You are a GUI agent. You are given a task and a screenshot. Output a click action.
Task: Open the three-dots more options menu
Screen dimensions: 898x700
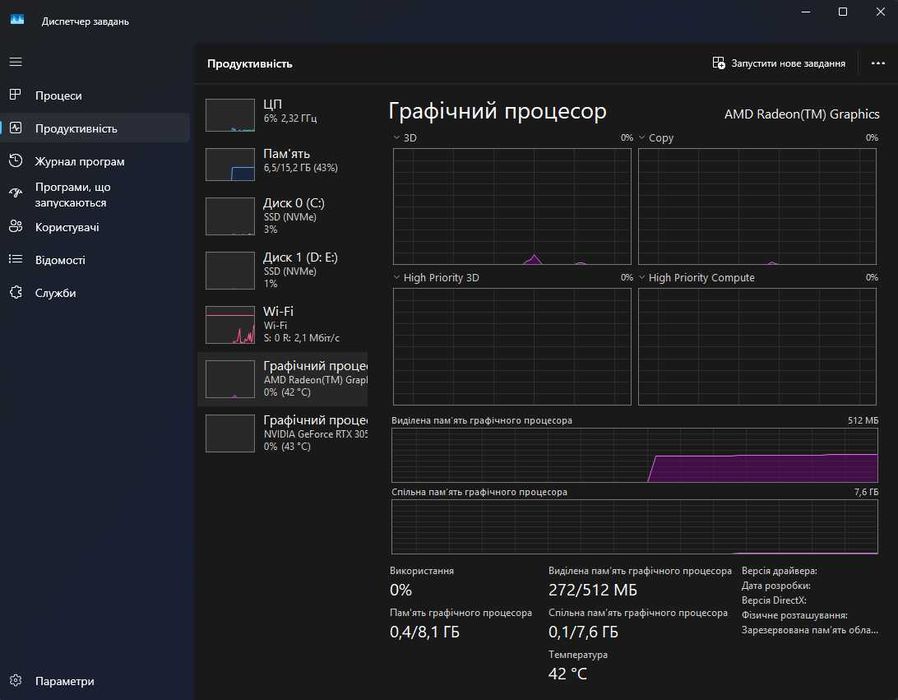click(x=878, y=63)
